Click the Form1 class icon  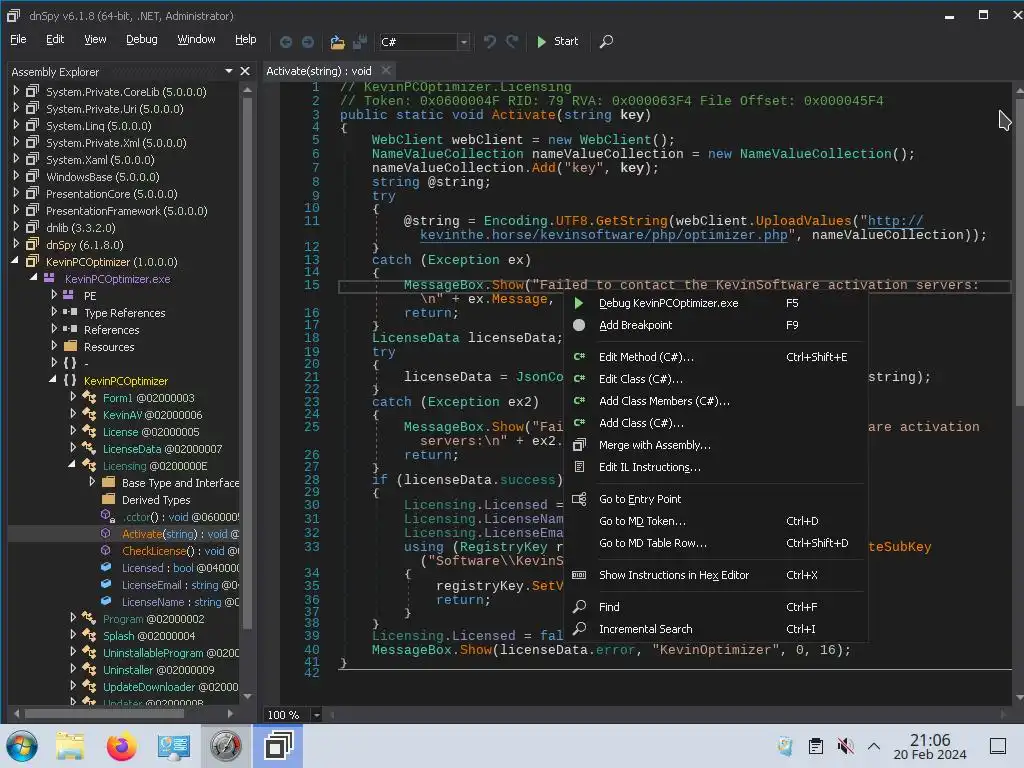[x=89, y=397]
